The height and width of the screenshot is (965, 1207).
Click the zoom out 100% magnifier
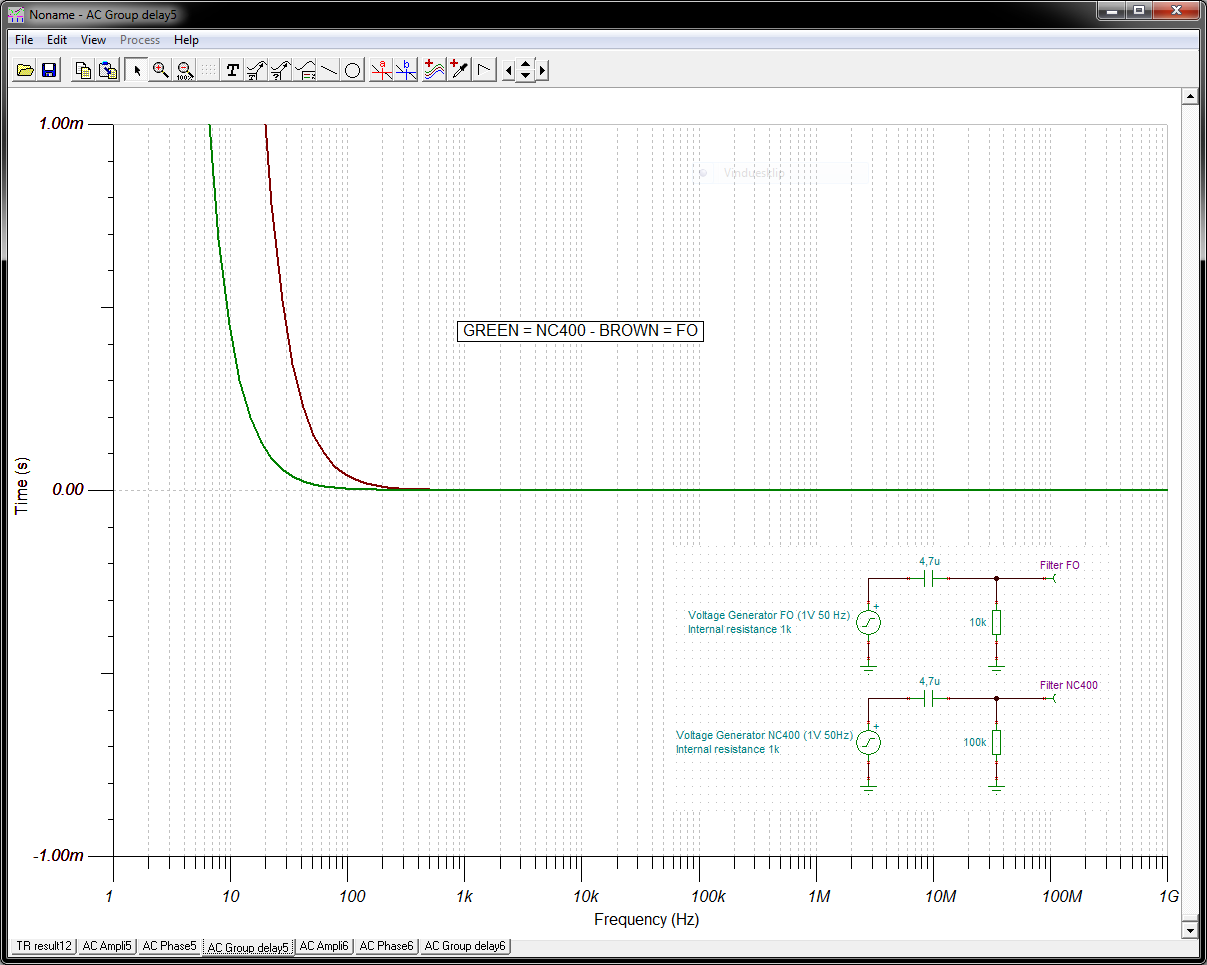pos(184,70)
